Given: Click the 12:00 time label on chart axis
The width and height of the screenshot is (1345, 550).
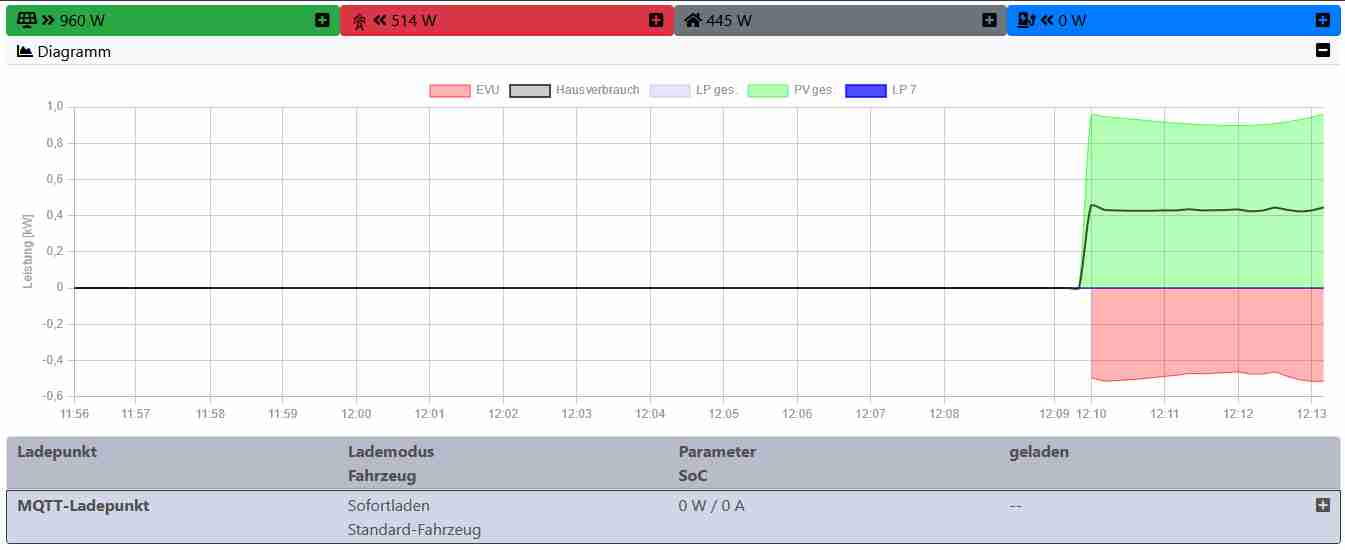Looking at the screenshot, I should (x=356, y=413).
